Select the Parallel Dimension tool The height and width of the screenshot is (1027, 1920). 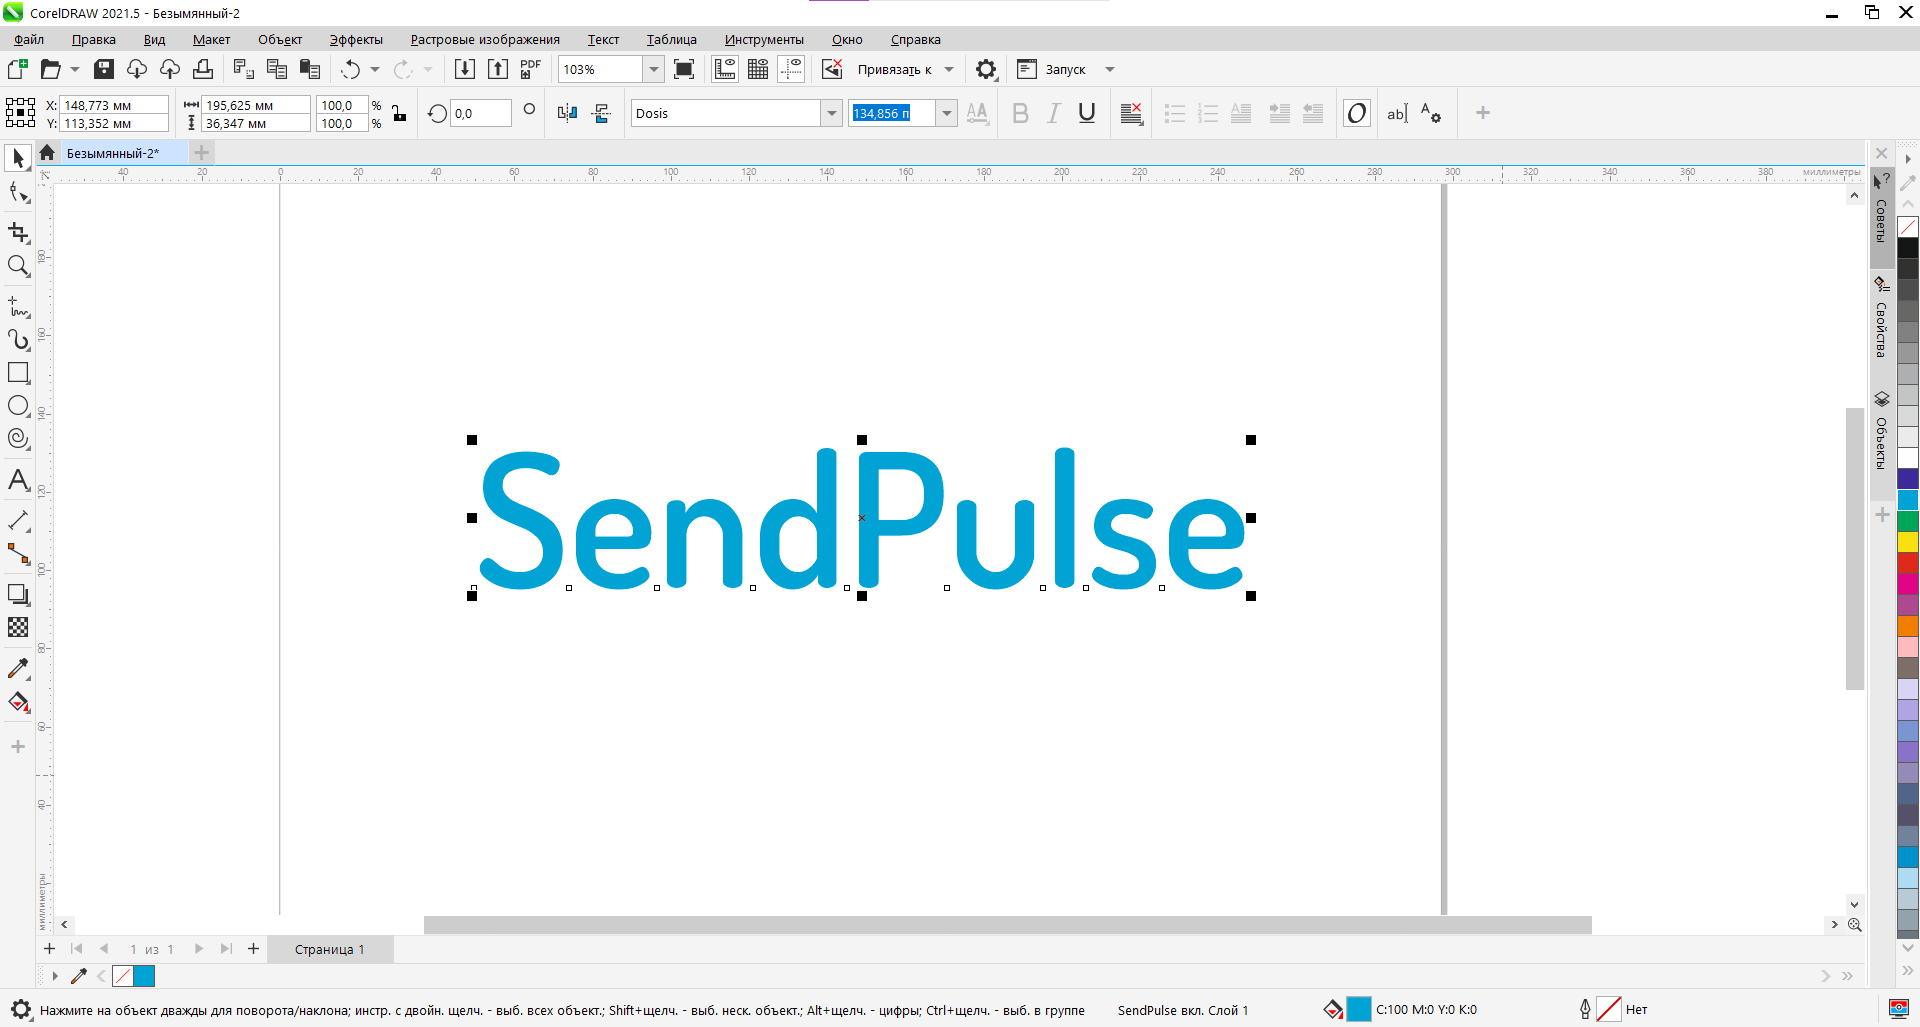coord(18,520)
